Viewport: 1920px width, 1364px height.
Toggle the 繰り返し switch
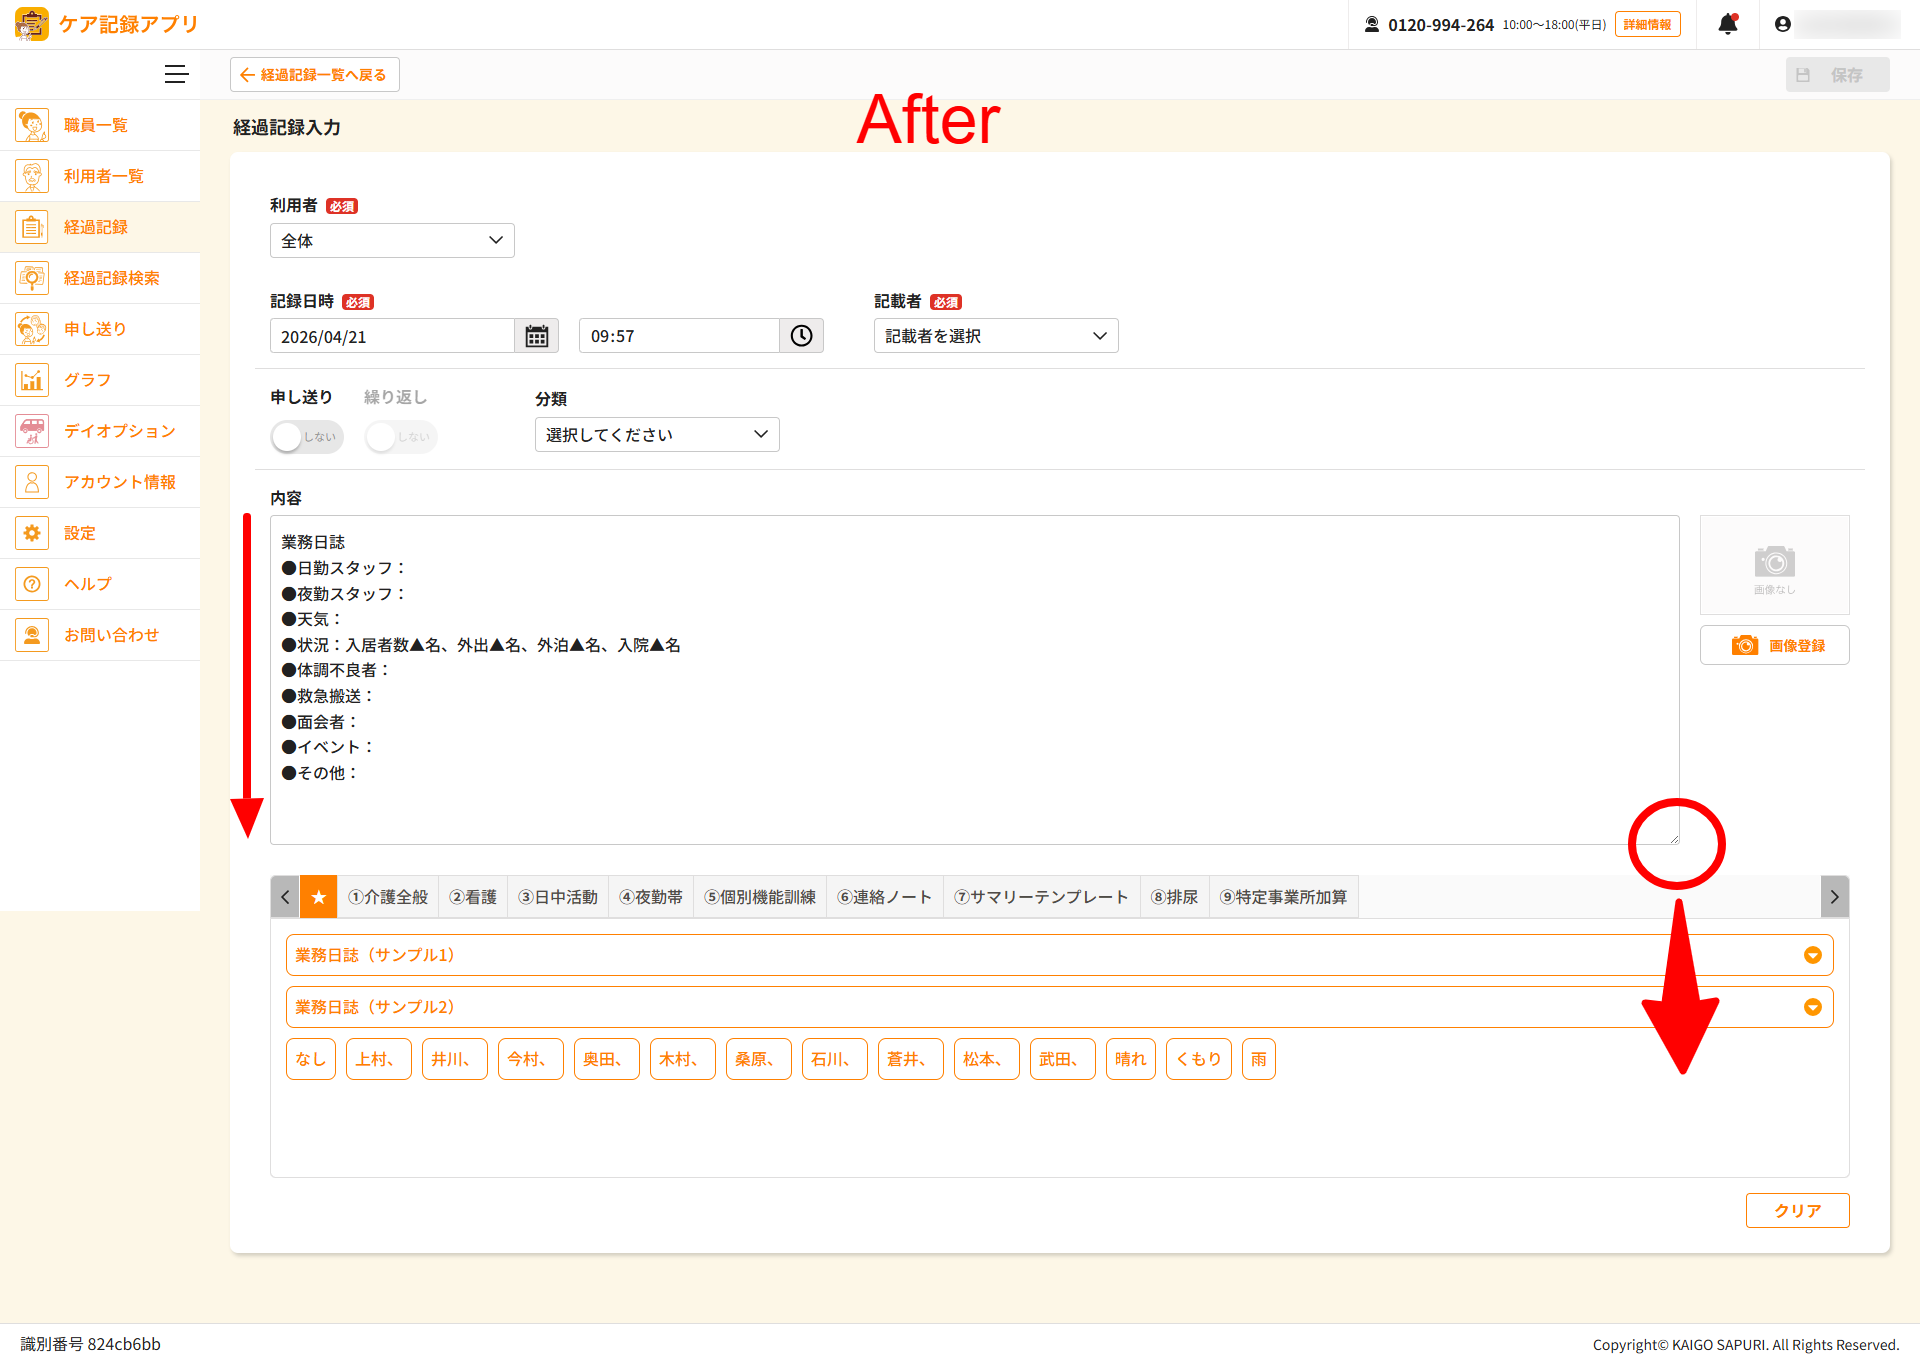coord(400,437)
